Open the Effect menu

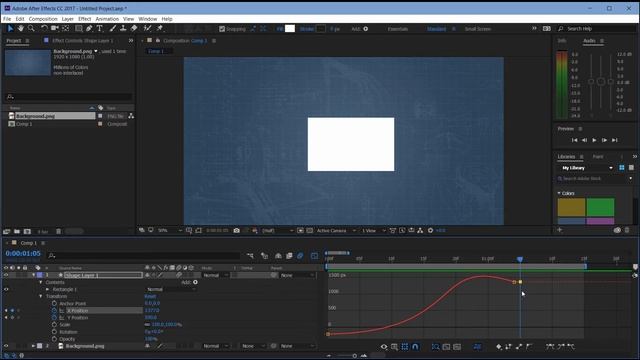(84, 19)
